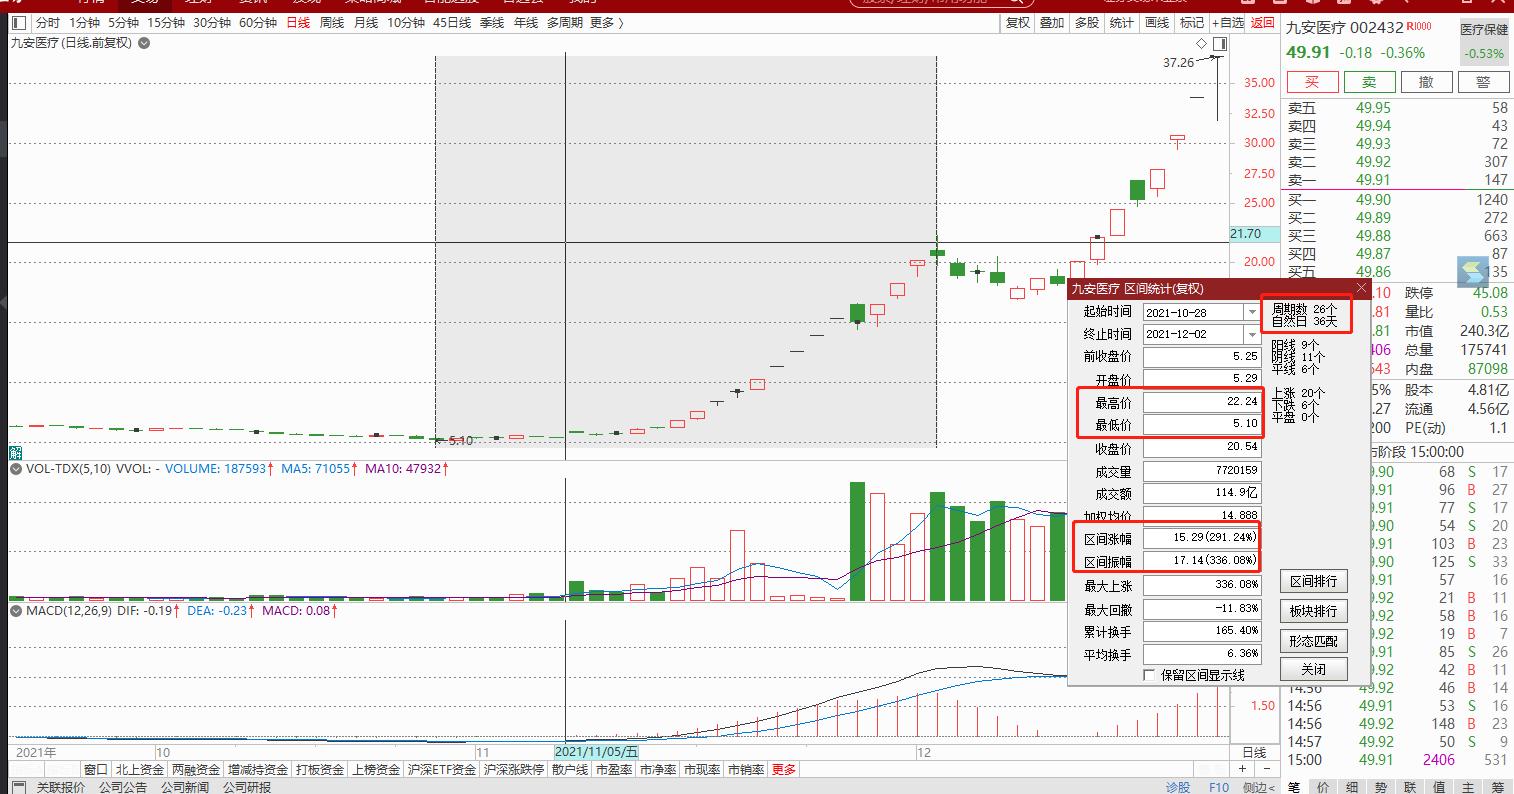Click the 买 buy button
This screenshot has width=1514, height=794.
pyautogui.click(x=1312, y=82)
